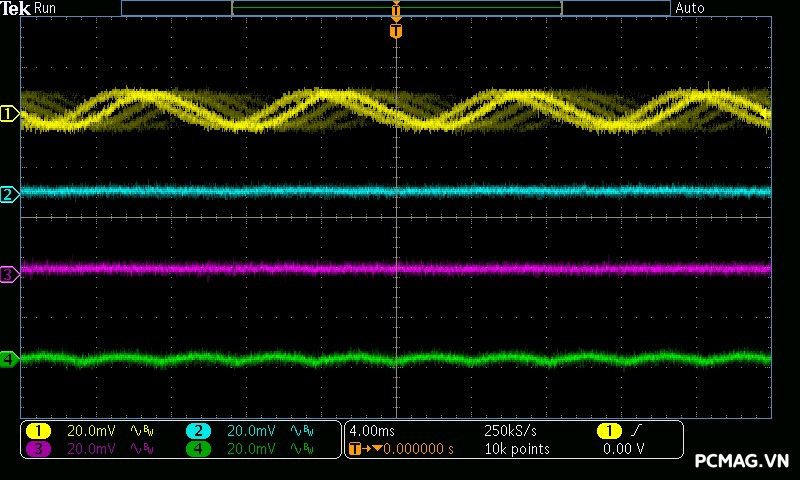Image resolution: width=800 pixels, height=480 pixels.
Task: Click the channel 2 cyan ground marker
Action: pos(9,194)
